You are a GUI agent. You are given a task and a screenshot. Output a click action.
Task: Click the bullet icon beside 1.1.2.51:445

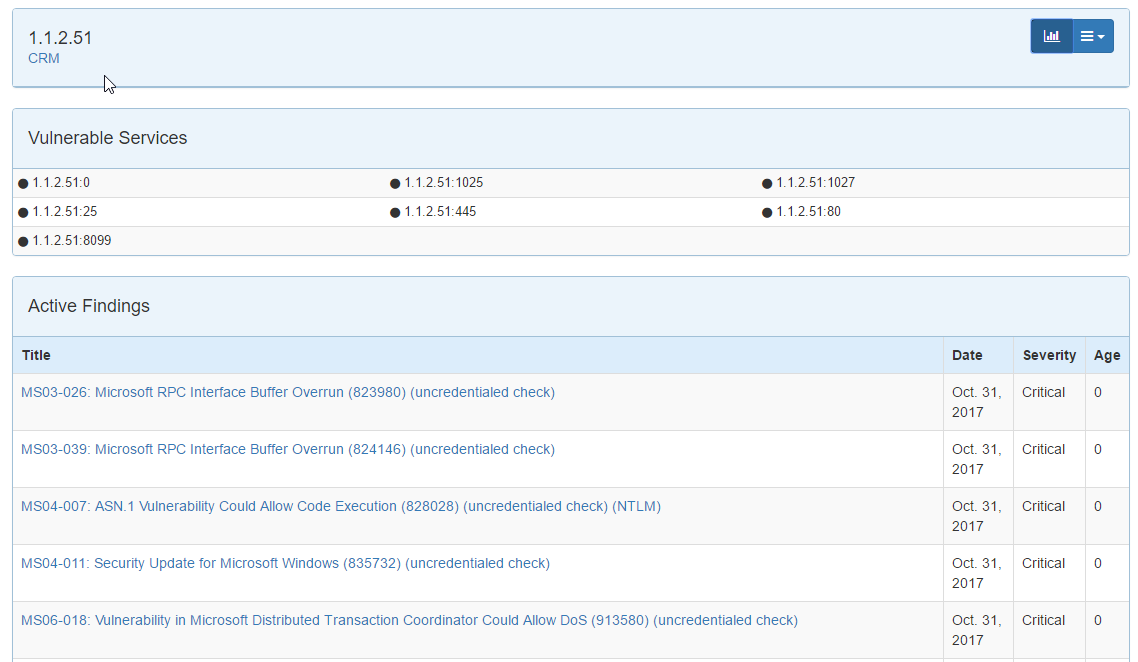point(395,213)
